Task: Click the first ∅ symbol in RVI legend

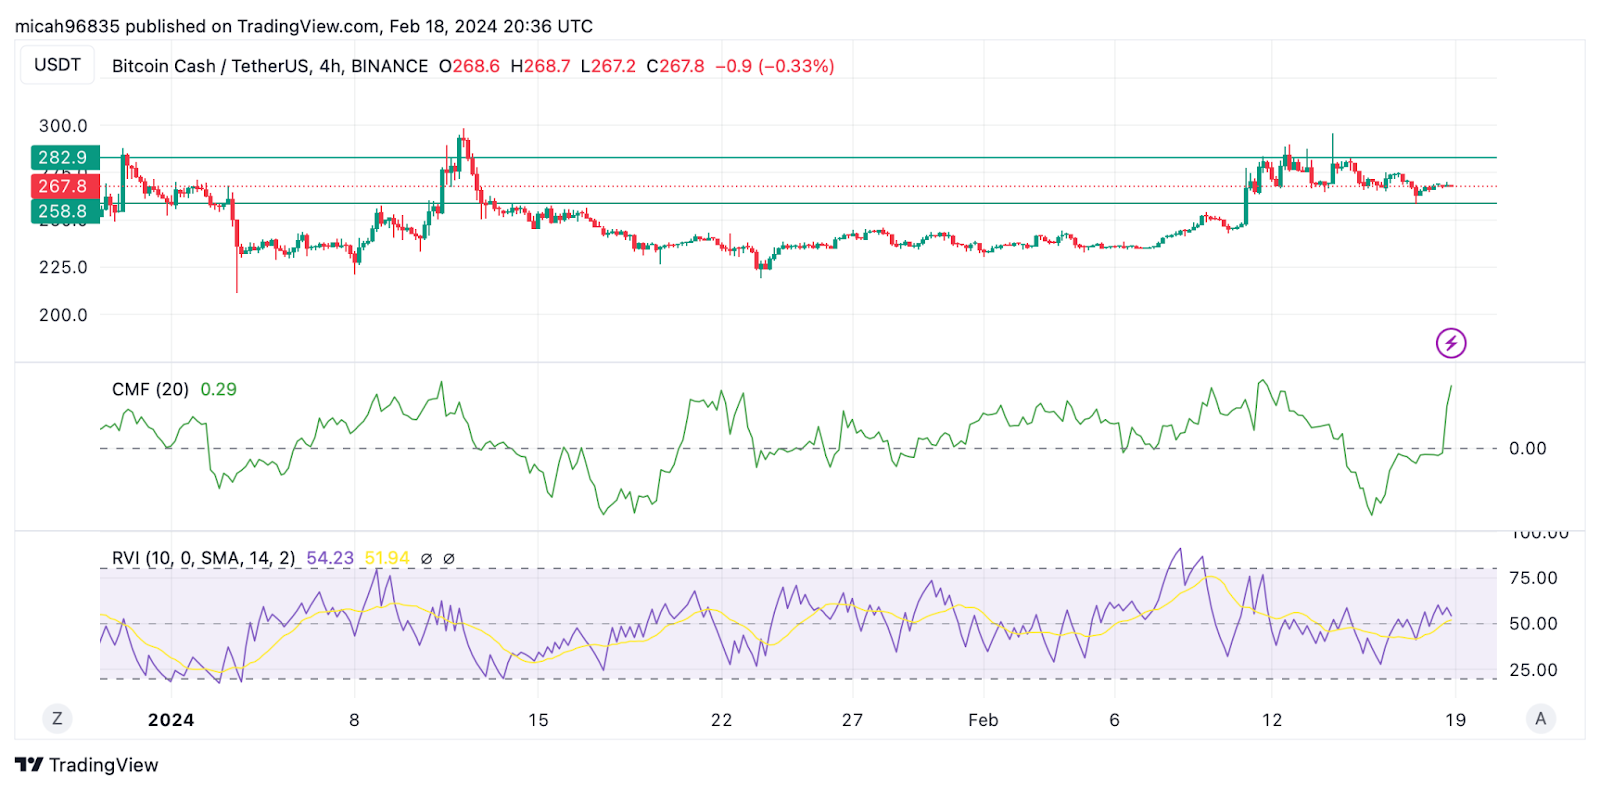Action: click(427, 559)
